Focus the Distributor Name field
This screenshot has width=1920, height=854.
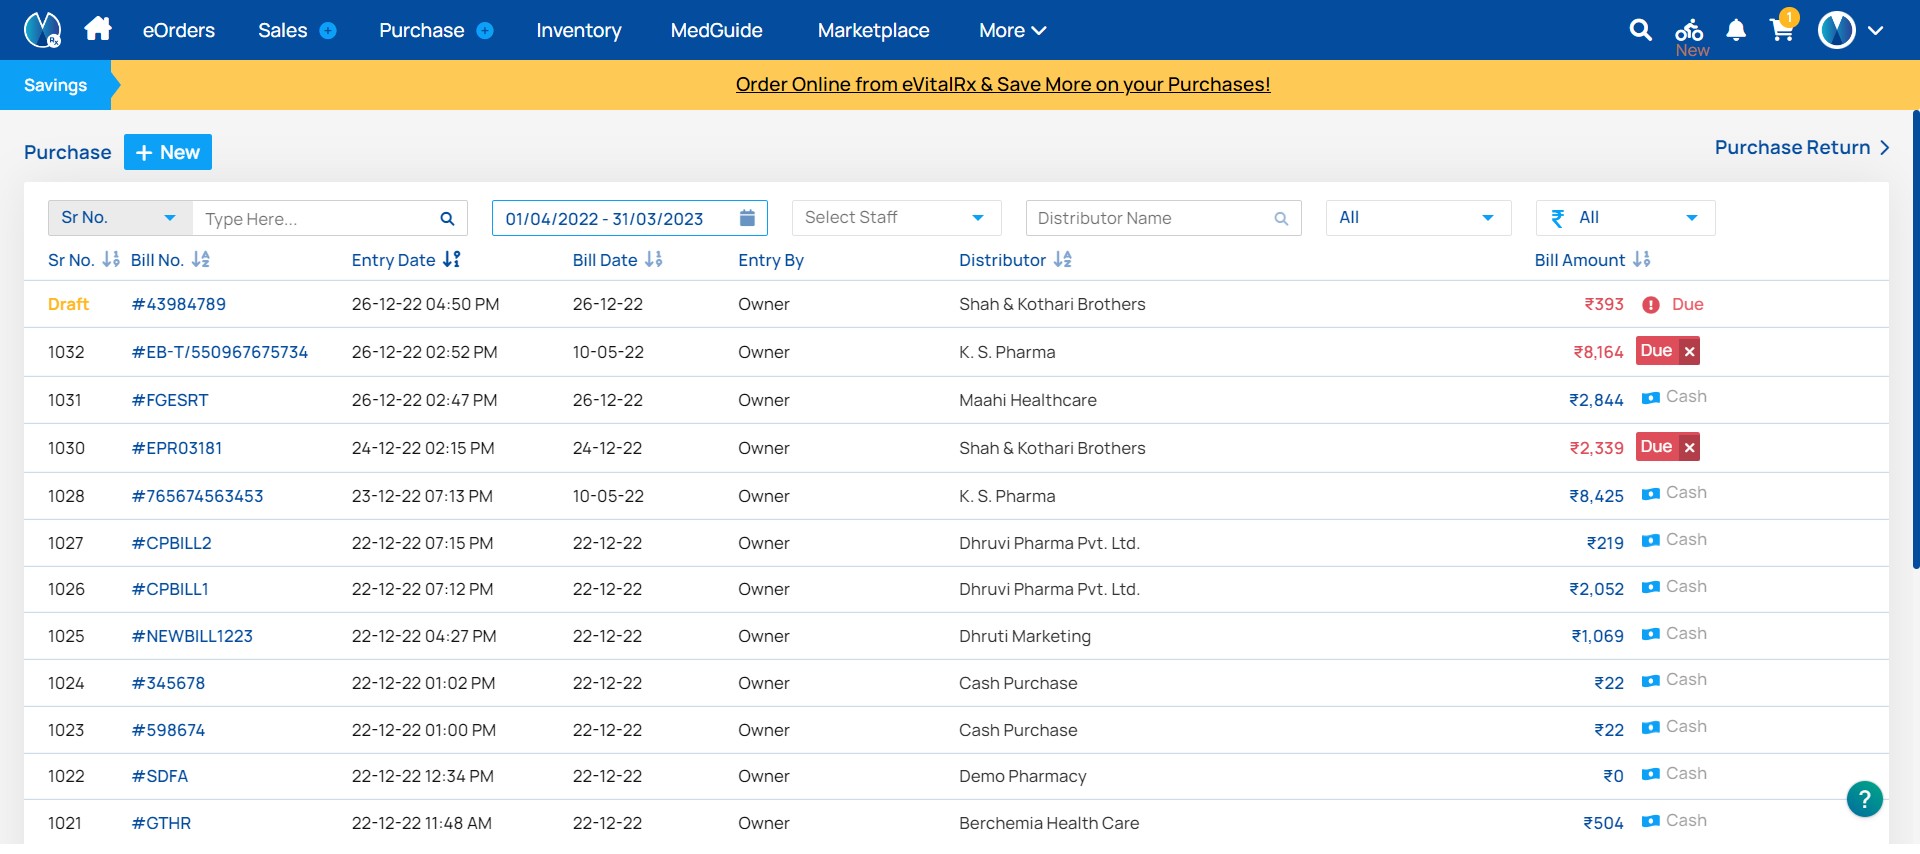click(1164, 218)
